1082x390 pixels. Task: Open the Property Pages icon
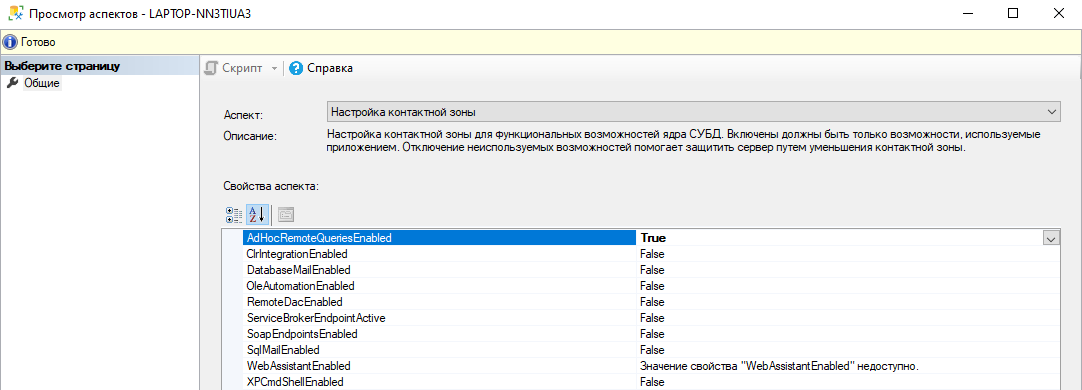(x=286, y=215)
